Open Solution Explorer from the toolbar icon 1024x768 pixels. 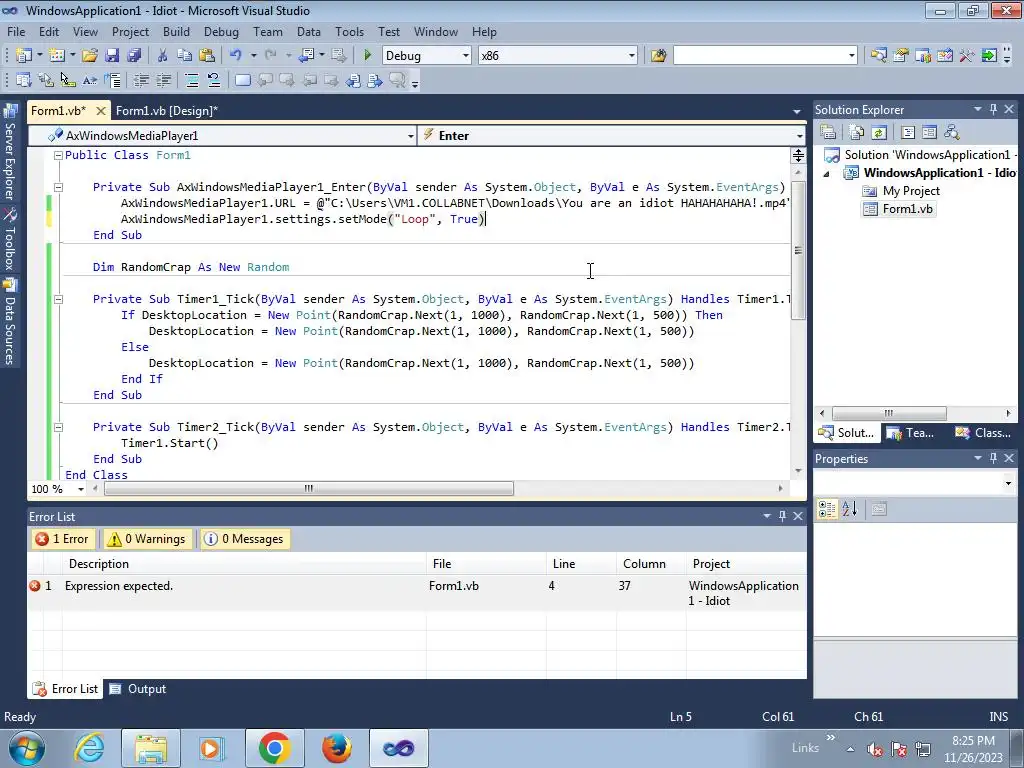click(x=878, y=56)
